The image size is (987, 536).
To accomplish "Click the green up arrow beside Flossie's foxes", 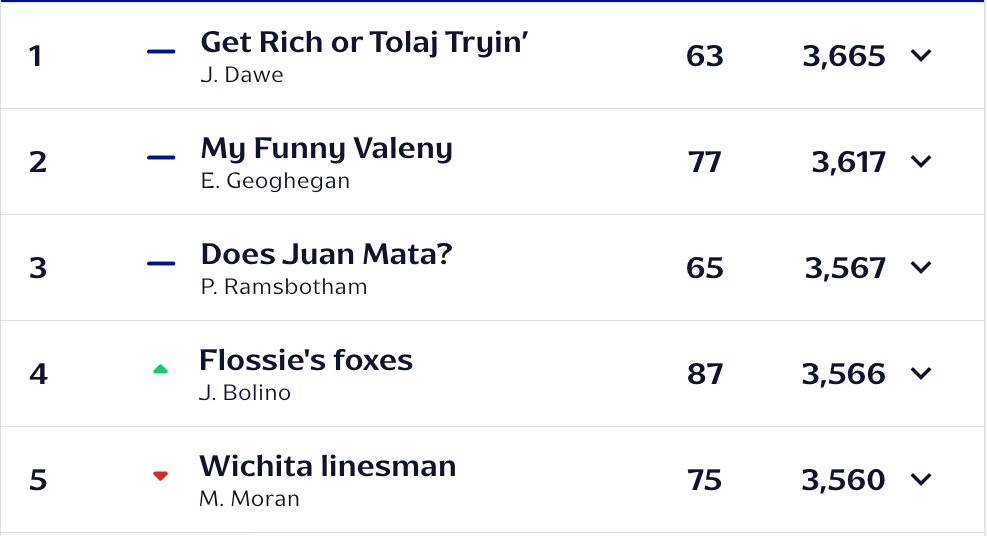I will 160,370.
